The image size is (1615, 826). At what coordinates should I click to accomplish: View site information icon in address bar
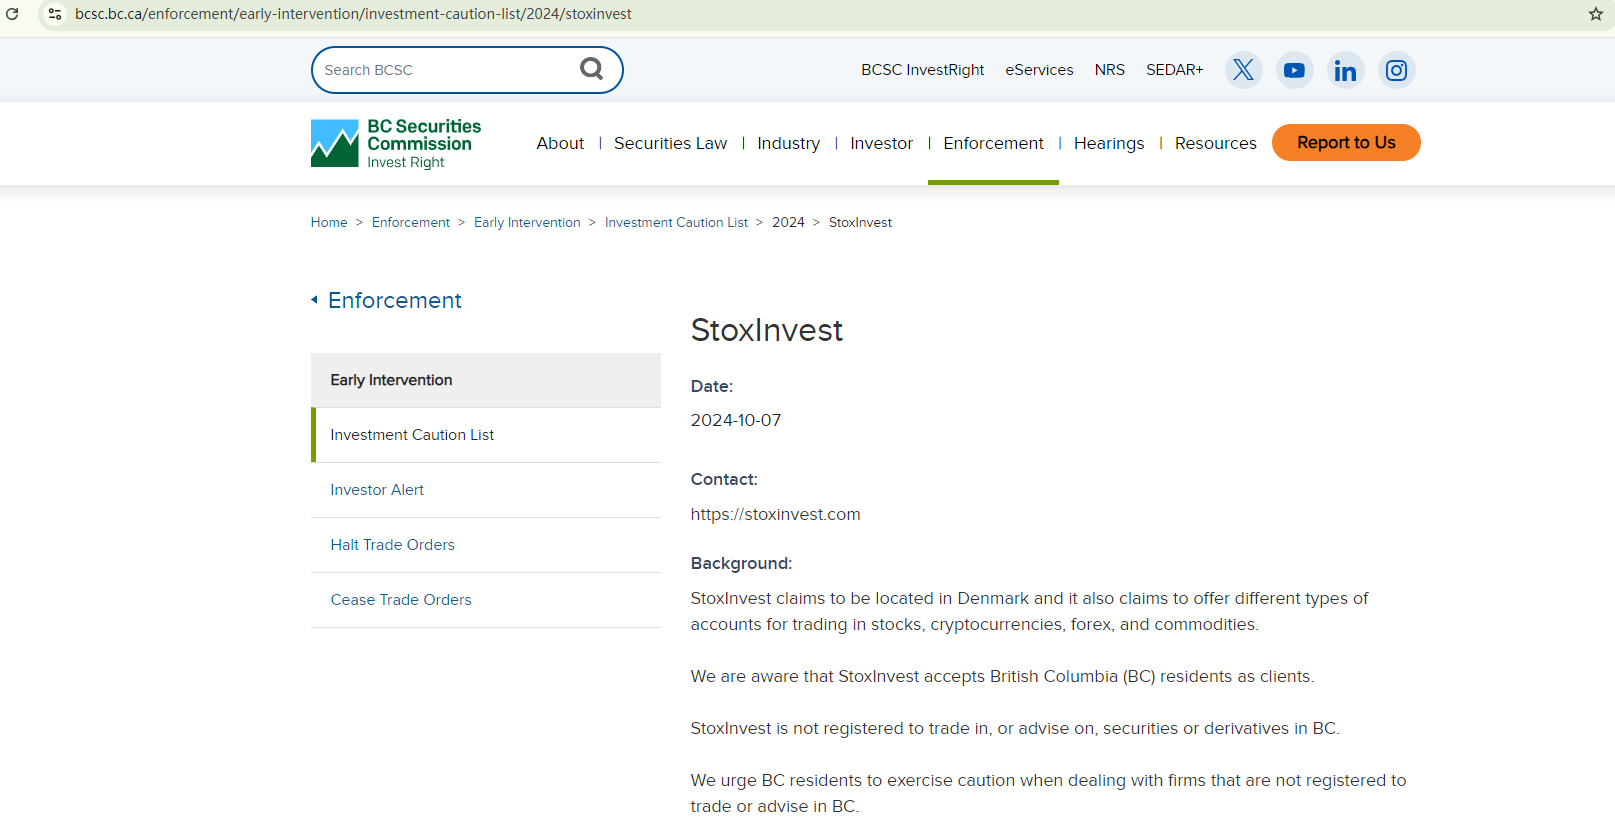(x=55, y=14)
